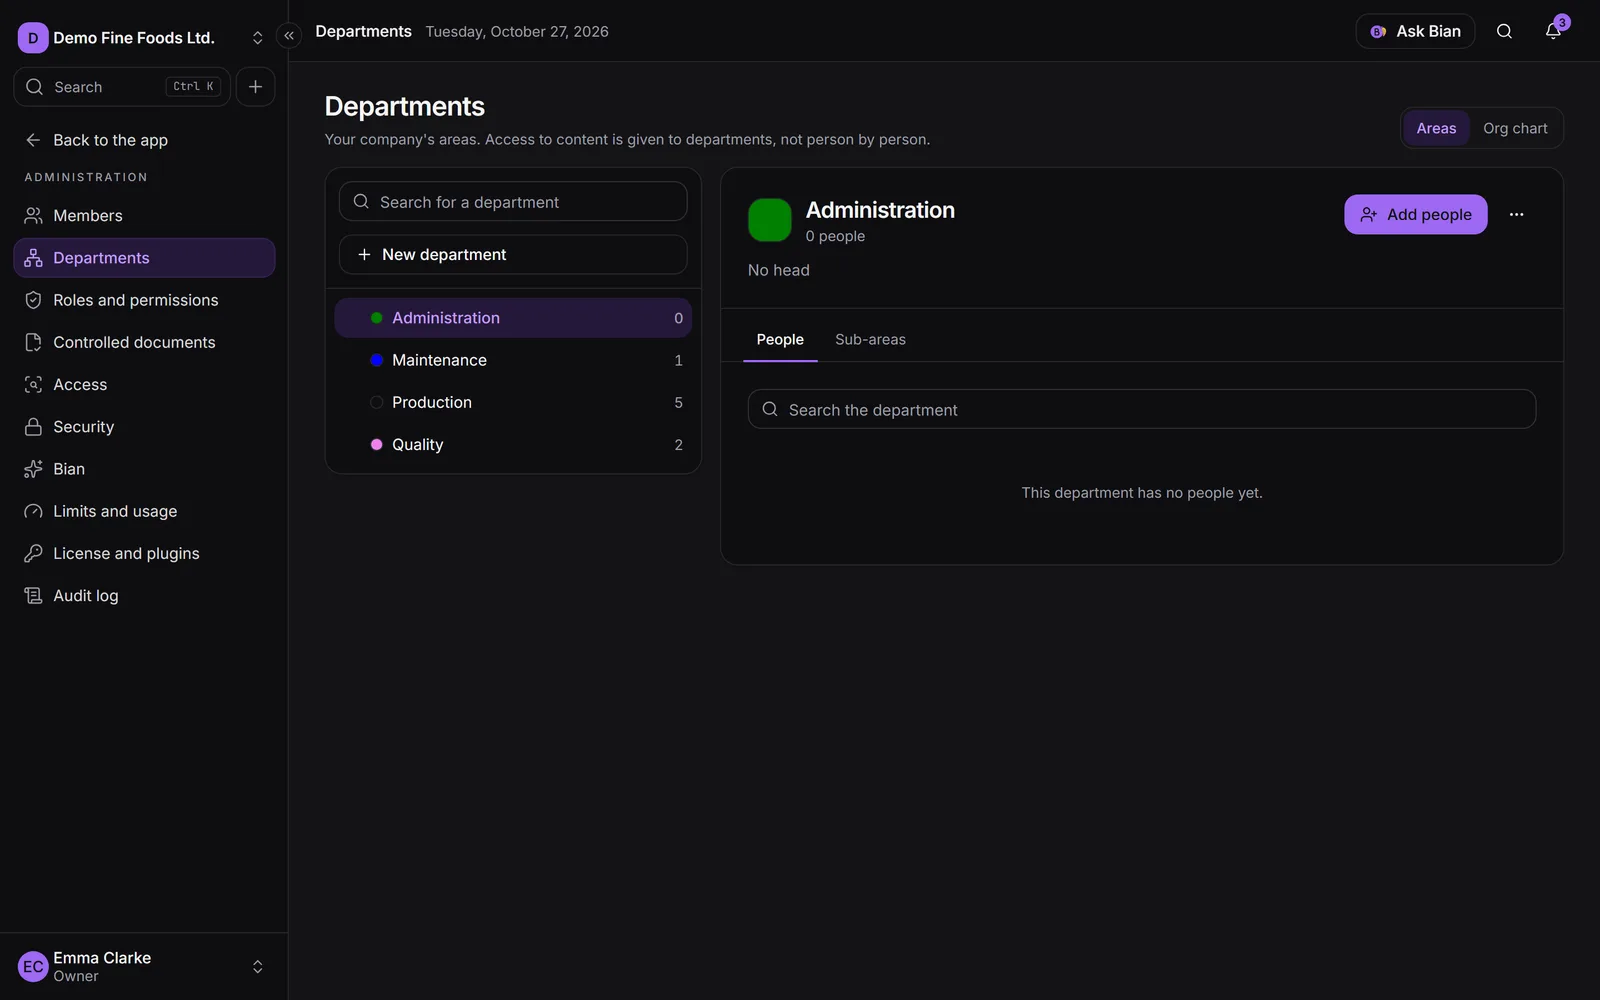1600x1000 pixels.
Task: Select the Production department row
Action: click(513, 402)
